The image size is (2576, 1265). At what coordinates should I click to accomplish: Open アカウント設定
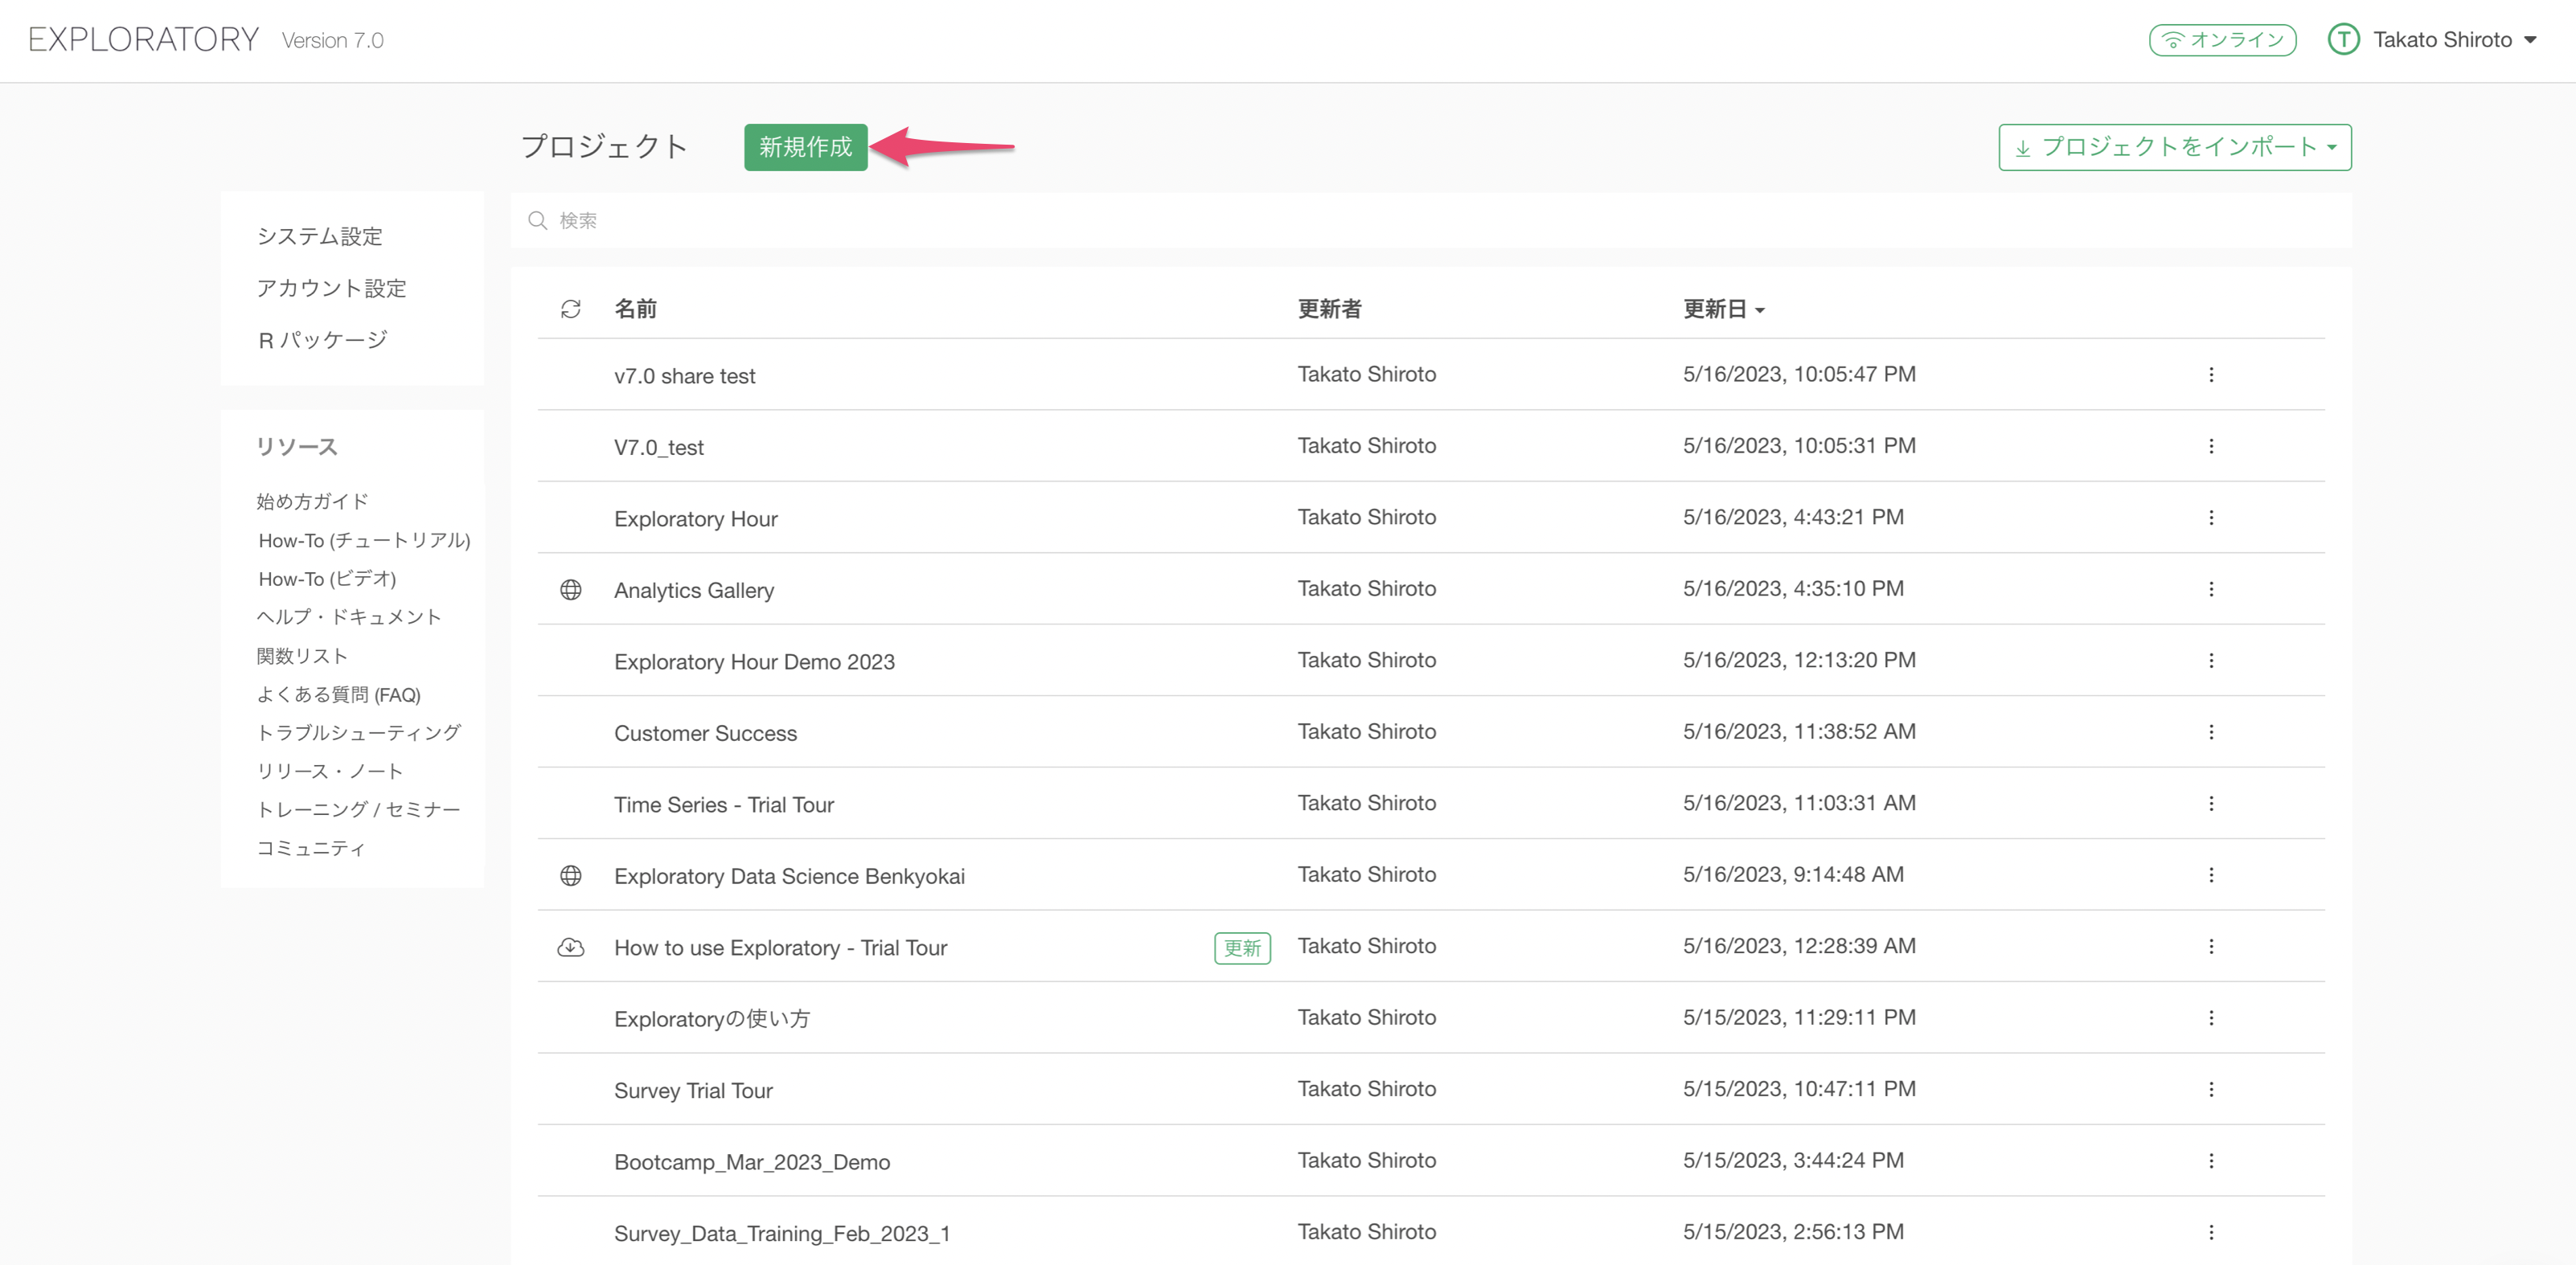pyautogui.click(x=332, y=289)
